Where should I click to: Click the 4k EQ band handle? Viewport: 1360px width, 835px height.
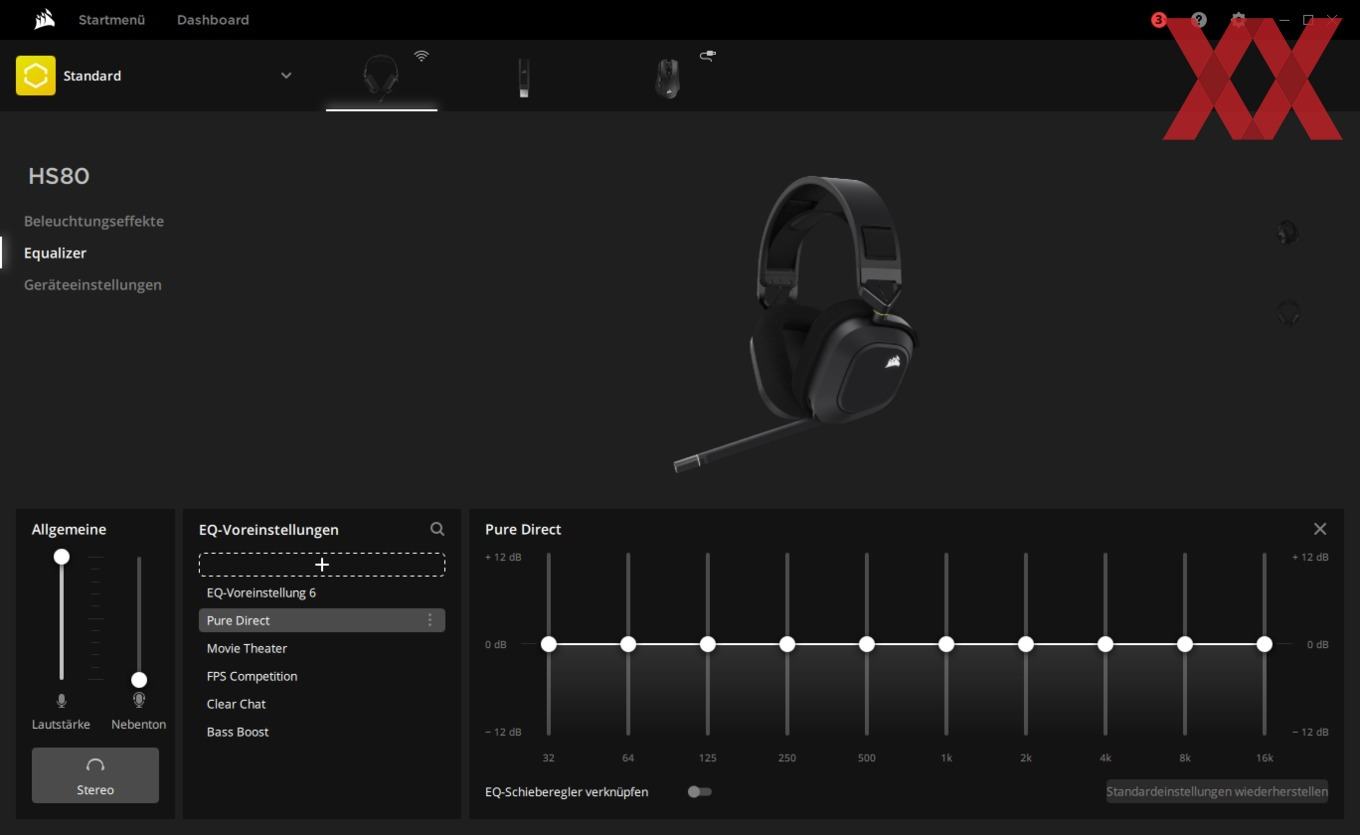click(1105, 644)
